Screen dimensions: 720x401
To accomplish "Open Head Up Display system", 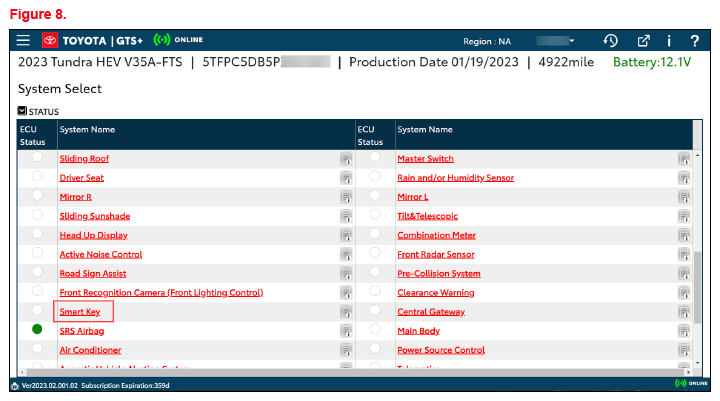I will click(93, 235).
